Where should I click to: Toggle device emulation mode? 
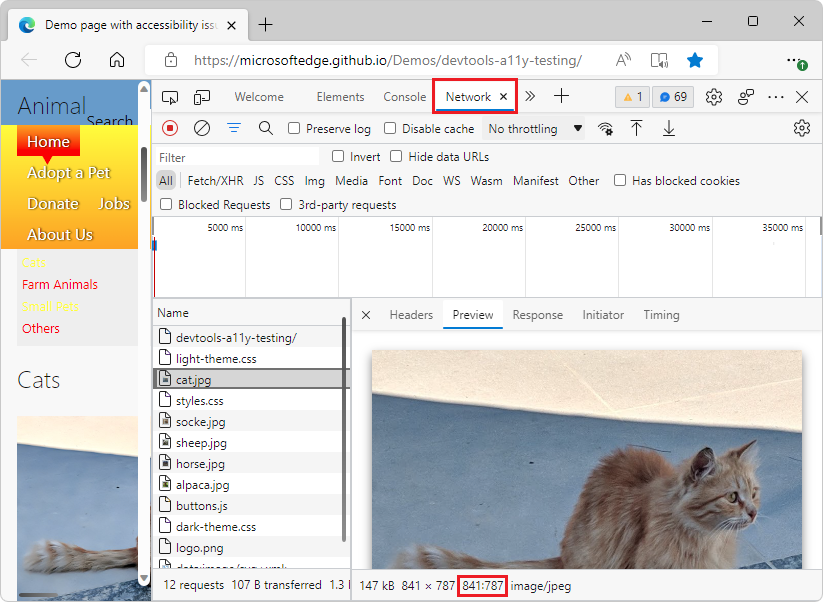click(x=202, y=97)
